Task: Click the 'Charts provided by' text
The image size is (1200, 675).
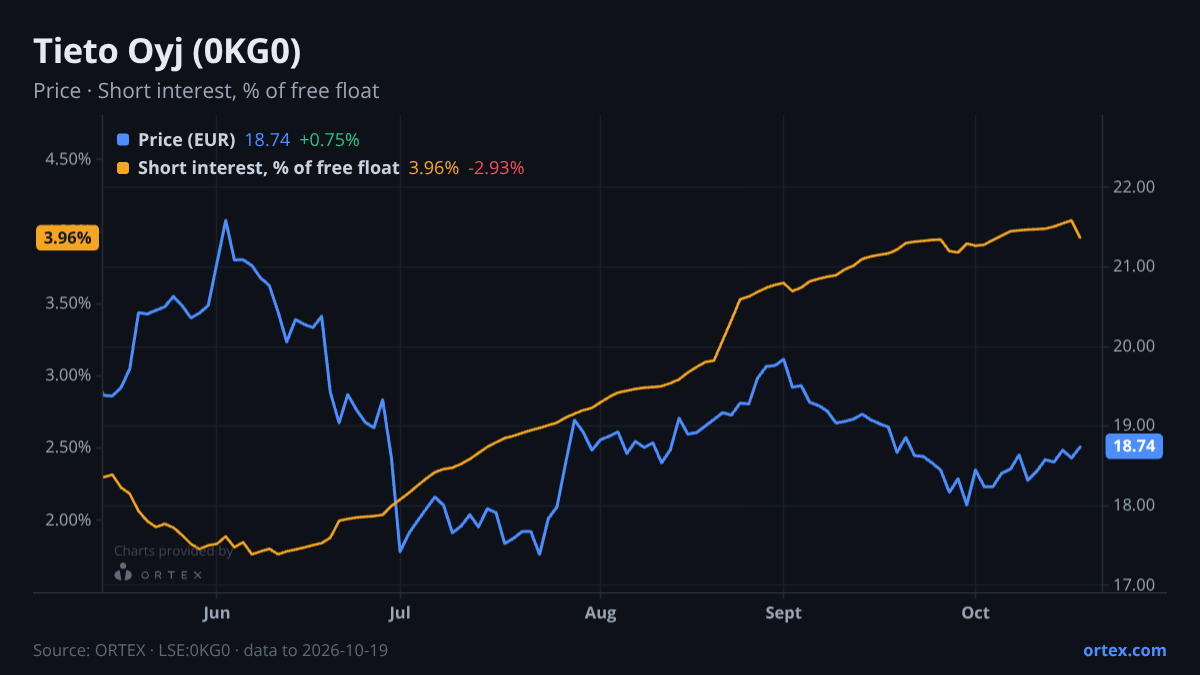Action: pyautogui.click(x=173, y=551)
